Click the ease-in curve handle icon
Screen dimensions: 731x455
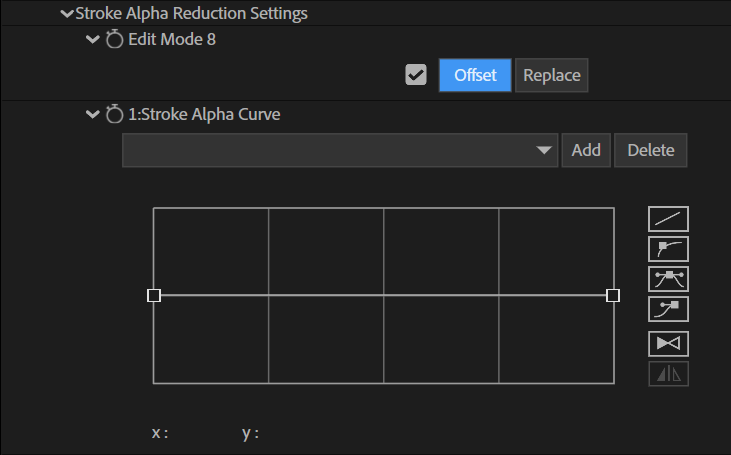click(x=668, y=248)
